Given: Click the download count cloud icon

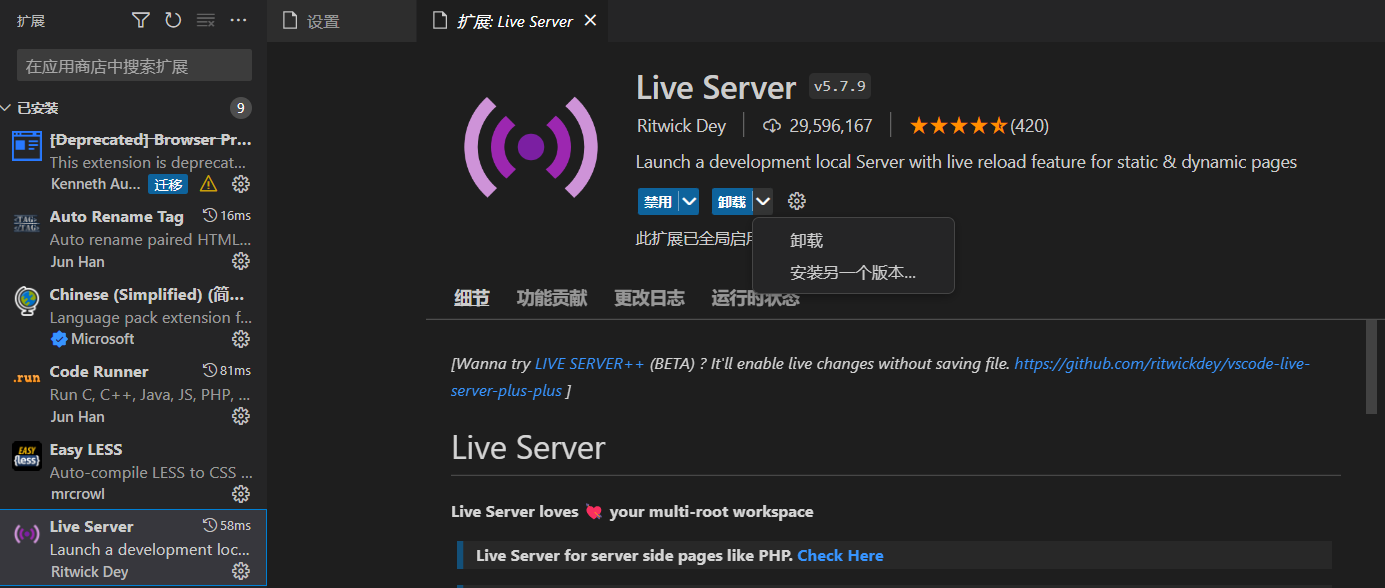Looking at the screenshot, I should pyautogui.click(x=772, y=126).
